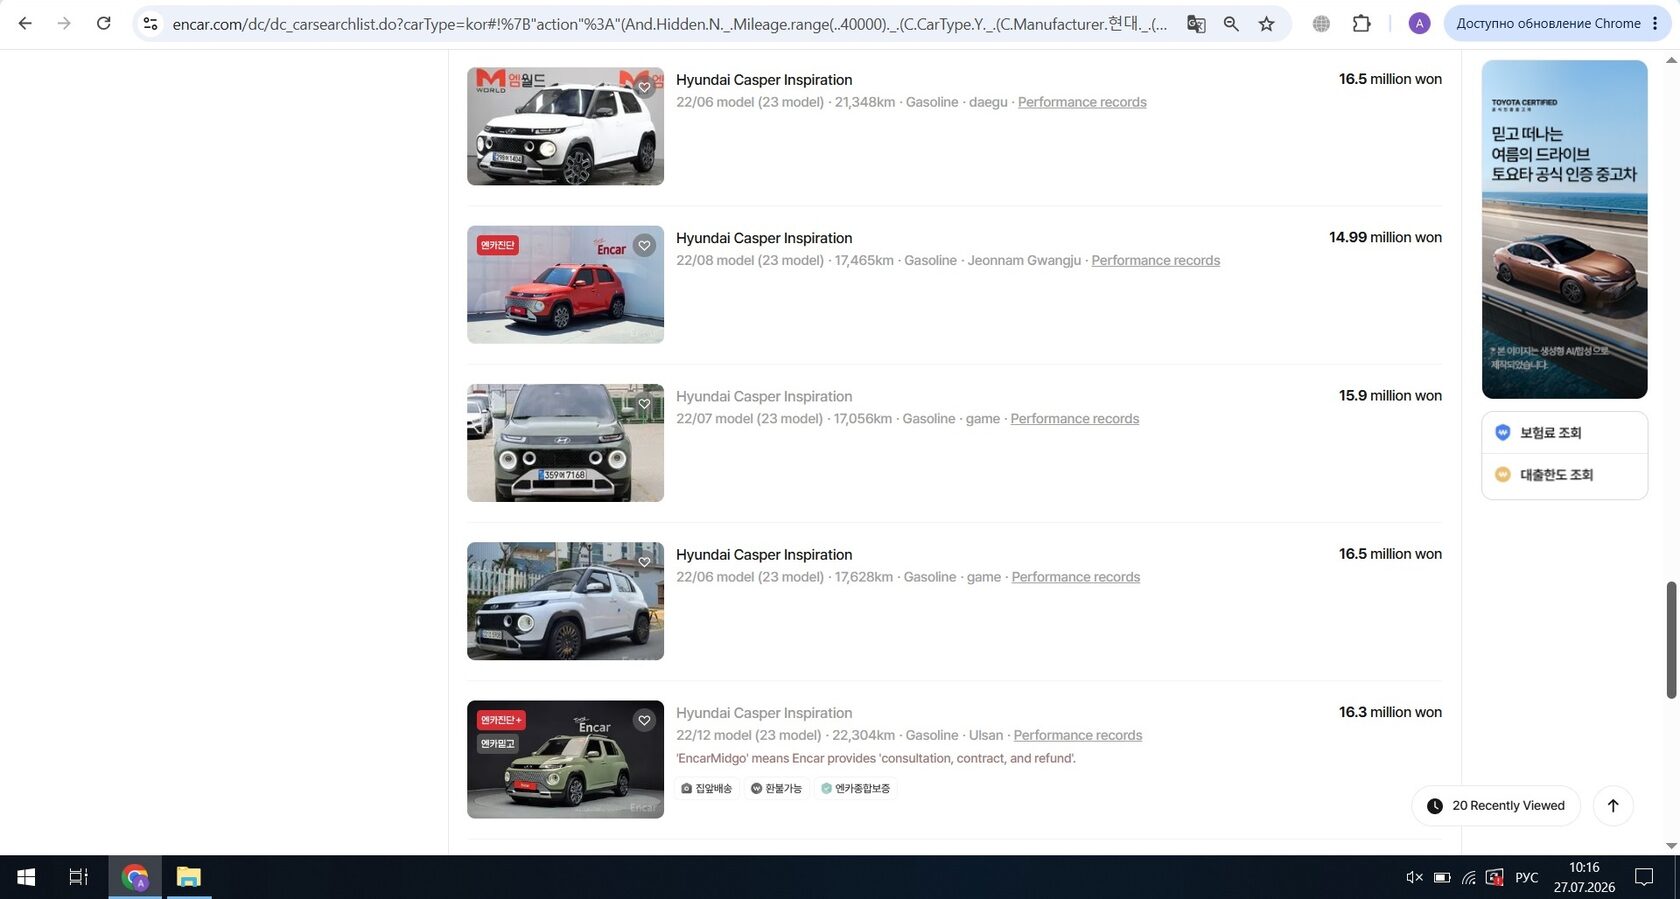
Task: Bookmark this page with the star
Action: point(1267,23)
